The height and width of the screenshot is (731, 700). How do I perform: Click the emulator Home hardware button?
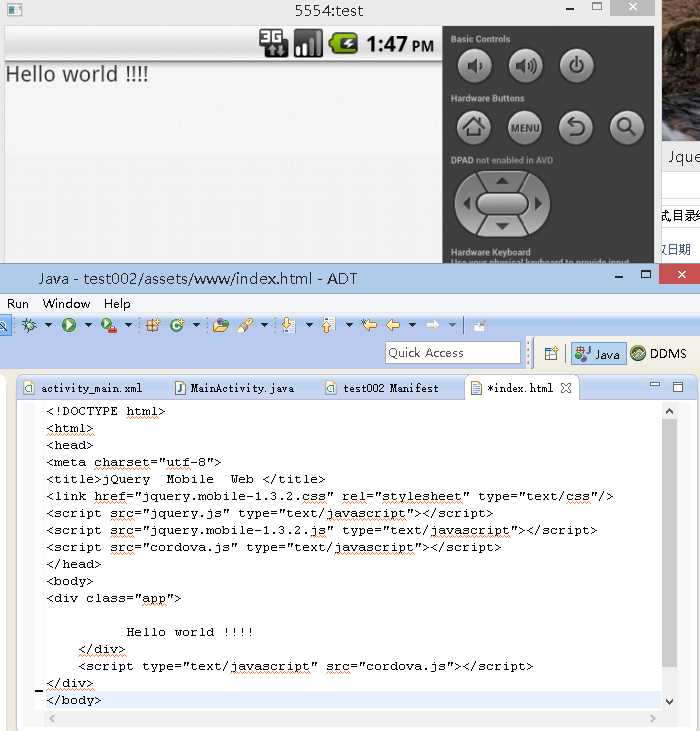[x=474, y=127]
